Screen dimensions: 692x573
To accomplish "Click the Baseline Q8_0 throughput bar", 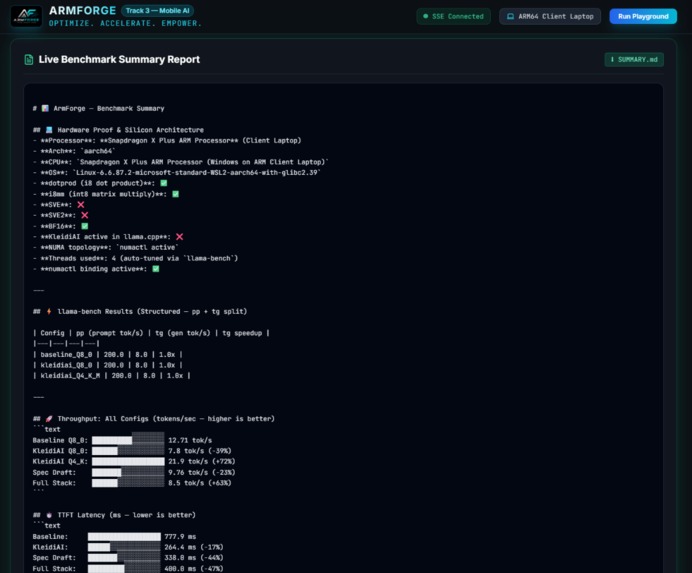I will (128, 440).
